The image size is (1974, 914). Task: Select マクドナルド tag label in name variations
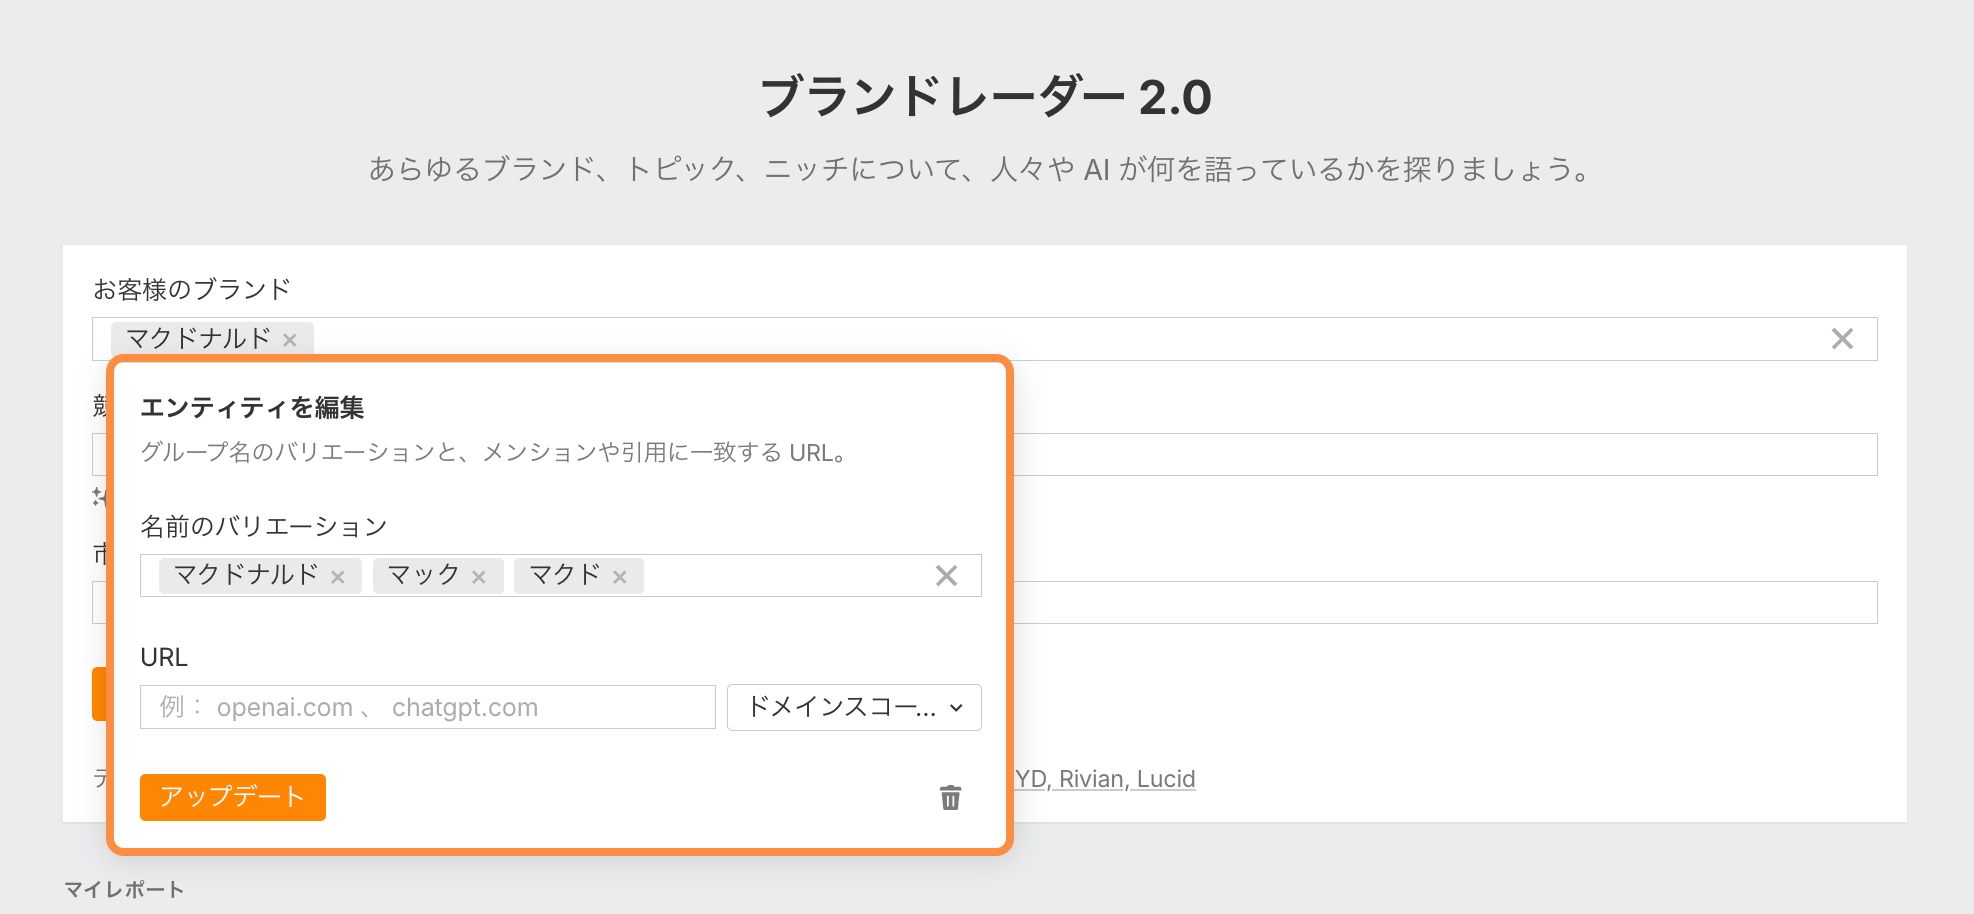pos(245,575)
